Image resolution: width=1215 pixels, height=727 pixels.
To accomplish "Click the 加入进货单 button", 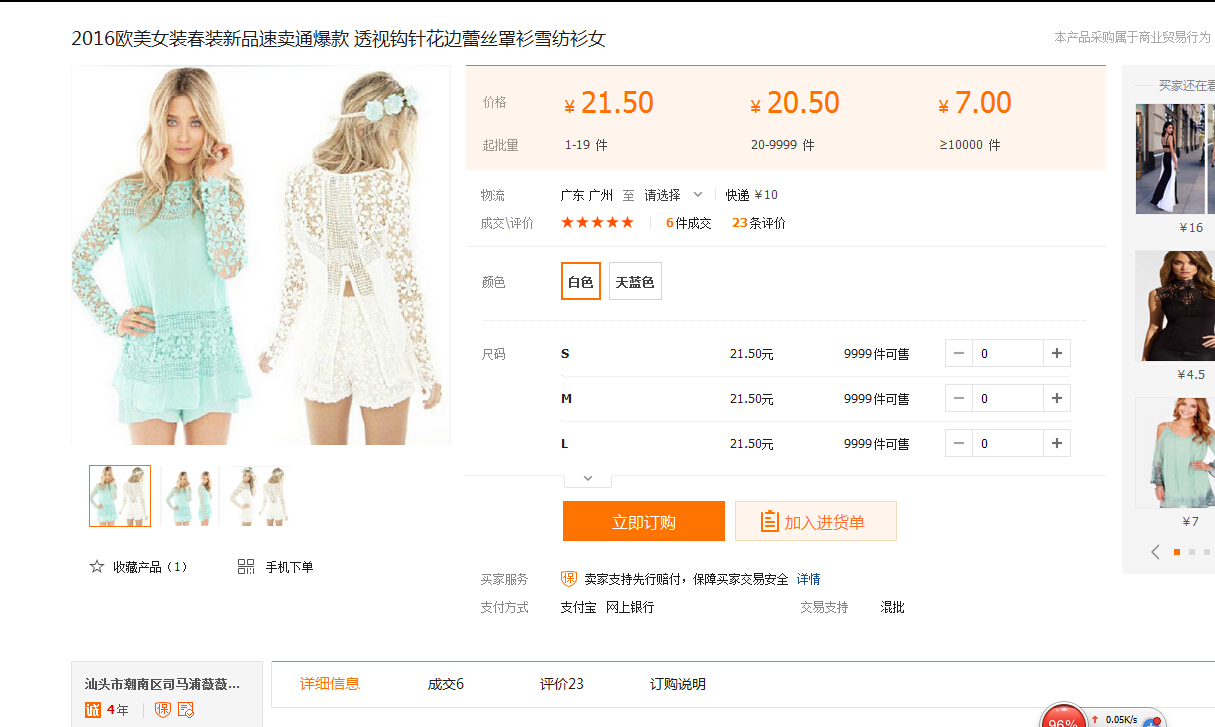I will (815, 521).
